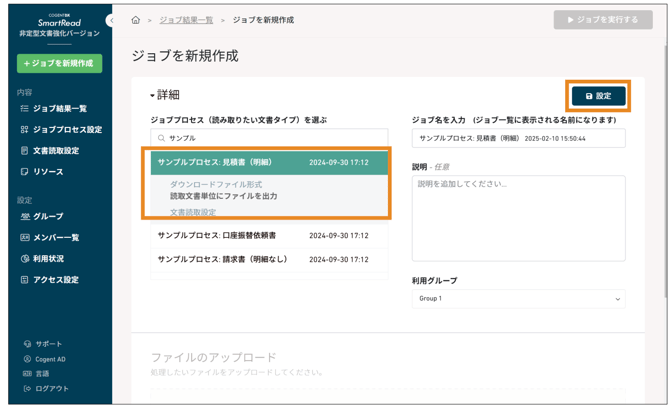Viewport: 670px width, 406px height.
Task: Open the ジョブ結果一覧 breadcrumb link
Action: coord(186,20)
